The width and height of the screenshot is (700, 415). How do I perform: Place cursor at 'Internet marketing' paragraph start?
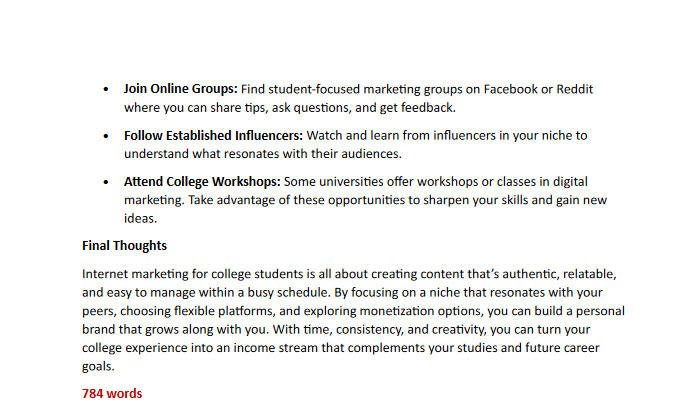83,274
